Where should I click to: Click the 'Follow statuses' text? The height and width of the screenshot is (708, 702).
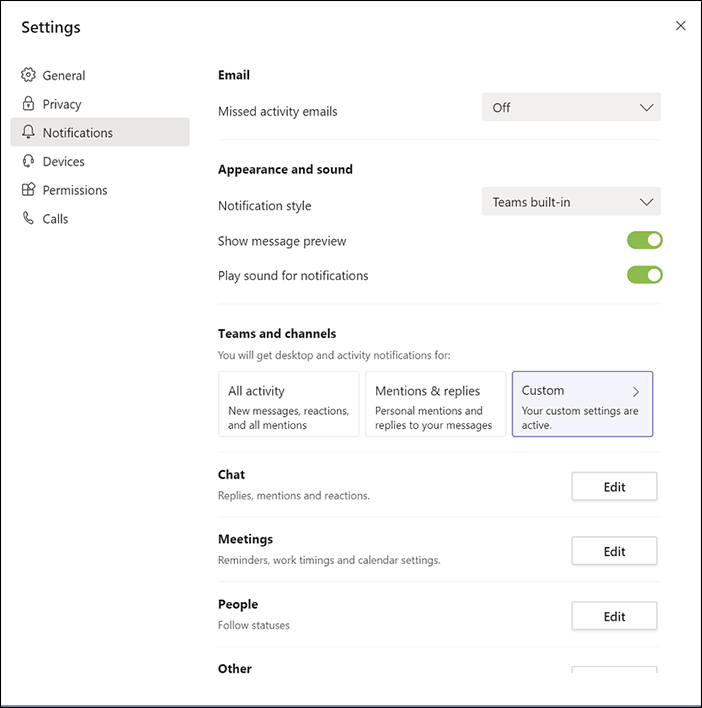[x=254, y=625]
